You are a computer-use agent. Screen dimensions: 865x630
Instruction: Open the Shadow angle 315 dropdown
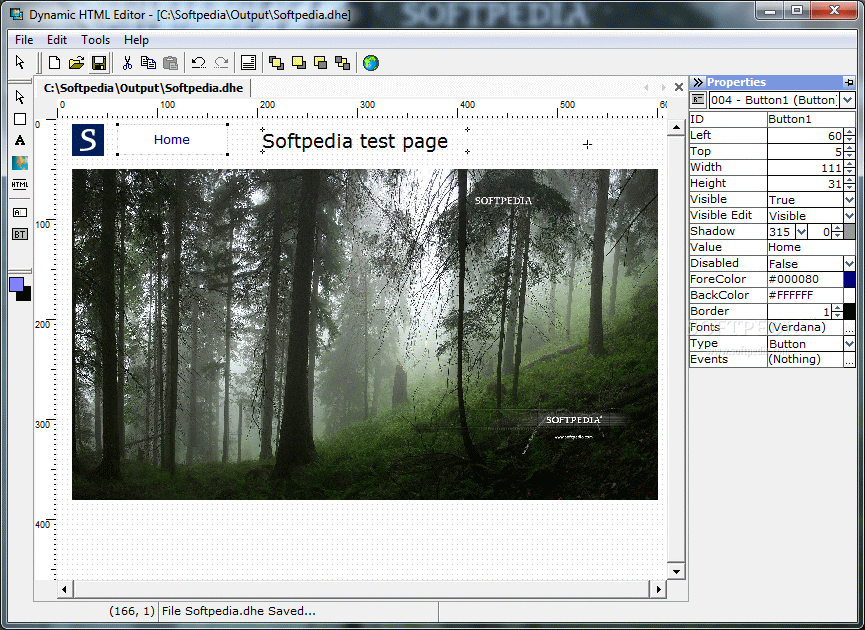[802, 231]
